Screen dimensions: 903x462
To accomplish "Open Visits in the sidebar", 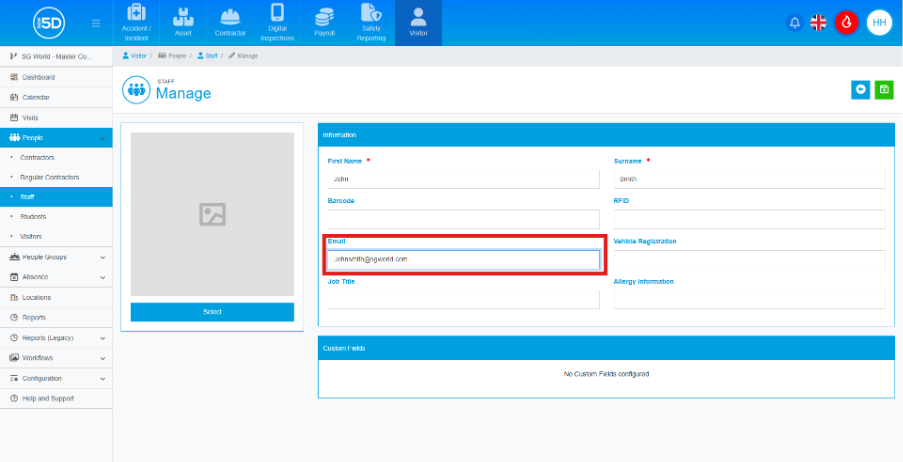I will click(56, 118).
